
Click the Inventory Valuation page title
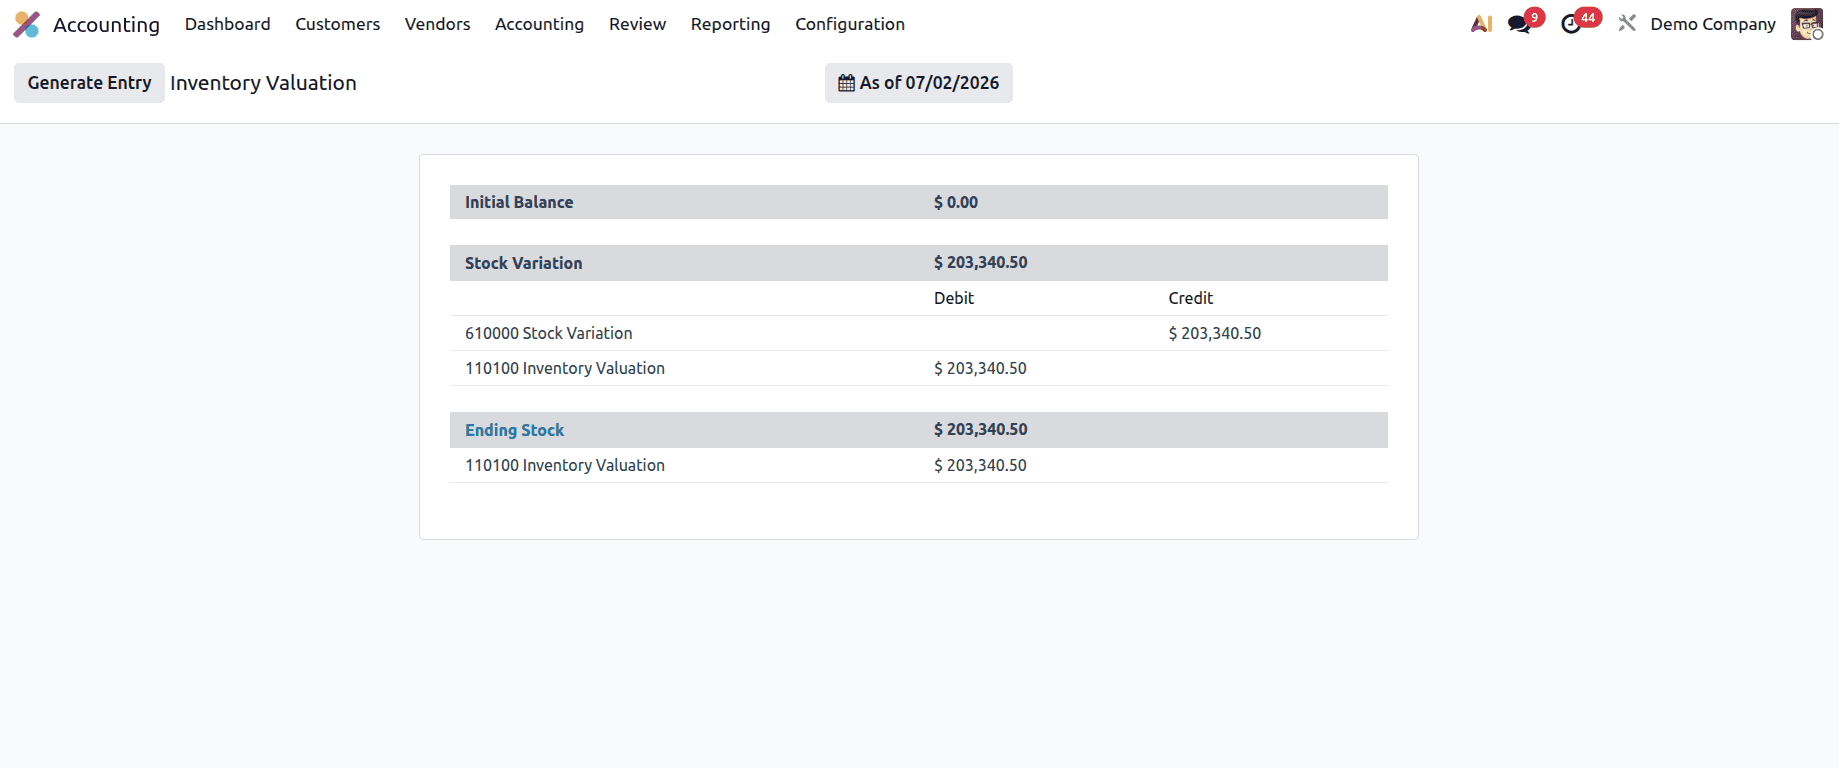[263, 83]
